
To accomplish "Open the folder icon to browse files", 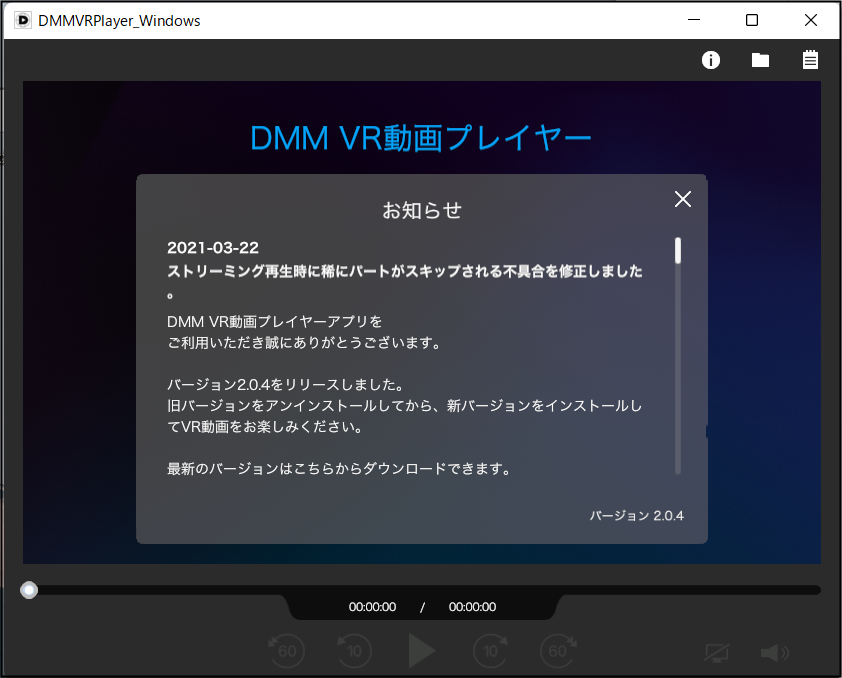I will click(x=760, y=60).
